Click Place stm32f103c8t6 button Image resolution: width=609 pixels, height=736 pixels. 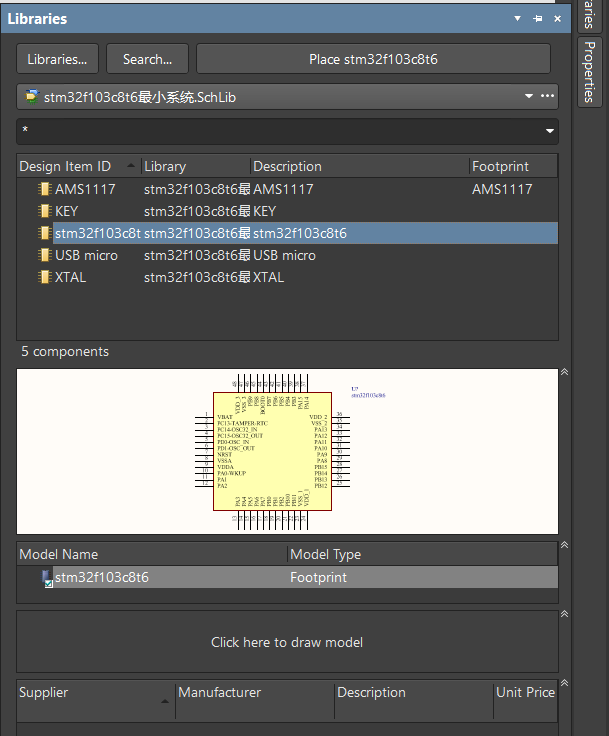pos(373,59)
